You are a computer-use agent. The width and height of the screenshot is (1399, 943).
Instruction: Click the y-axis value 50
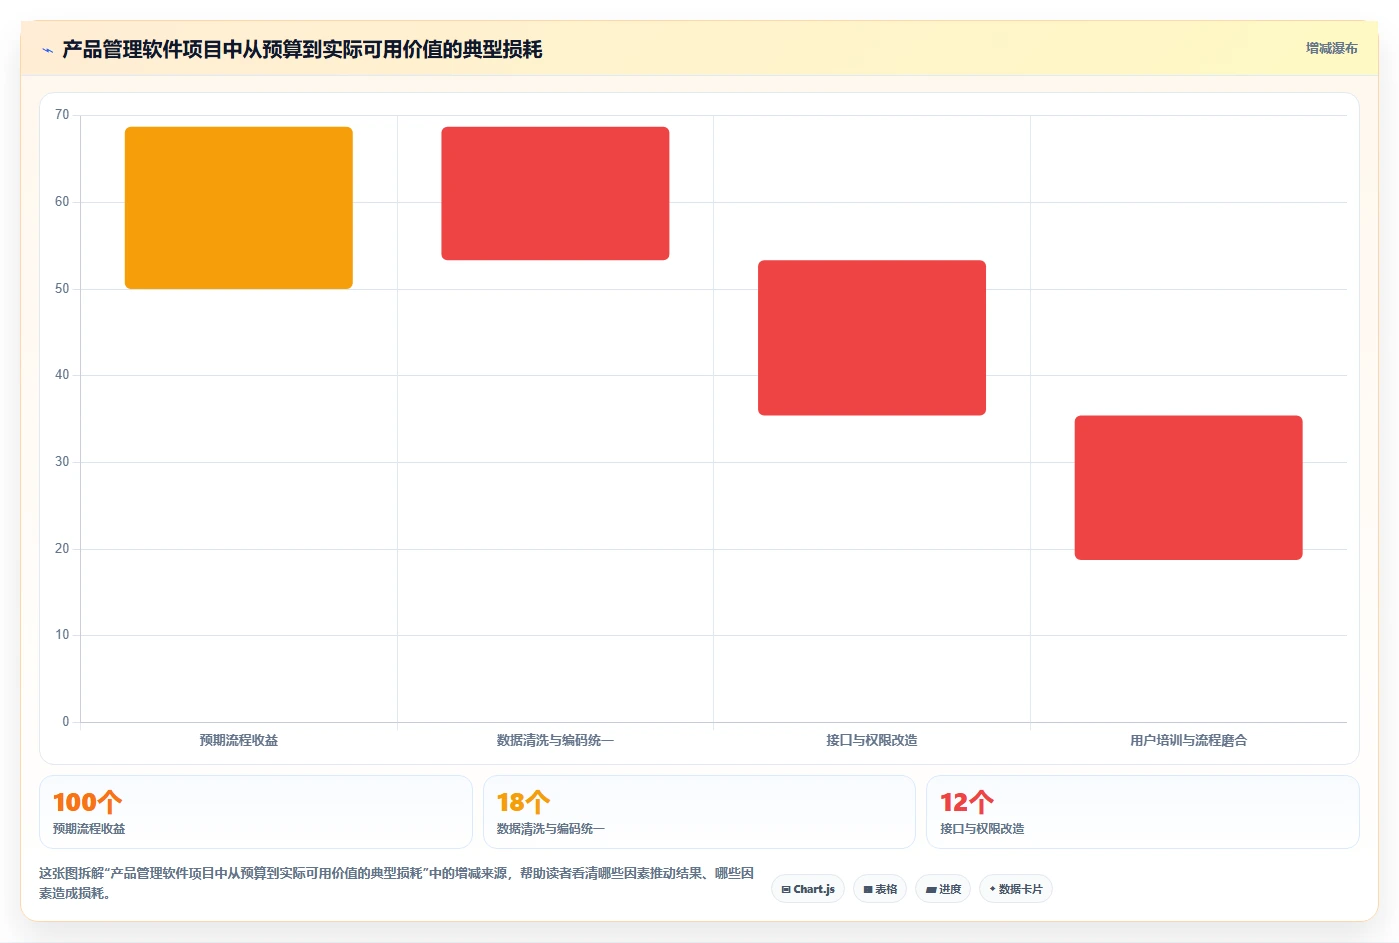[x=62, y=289]
